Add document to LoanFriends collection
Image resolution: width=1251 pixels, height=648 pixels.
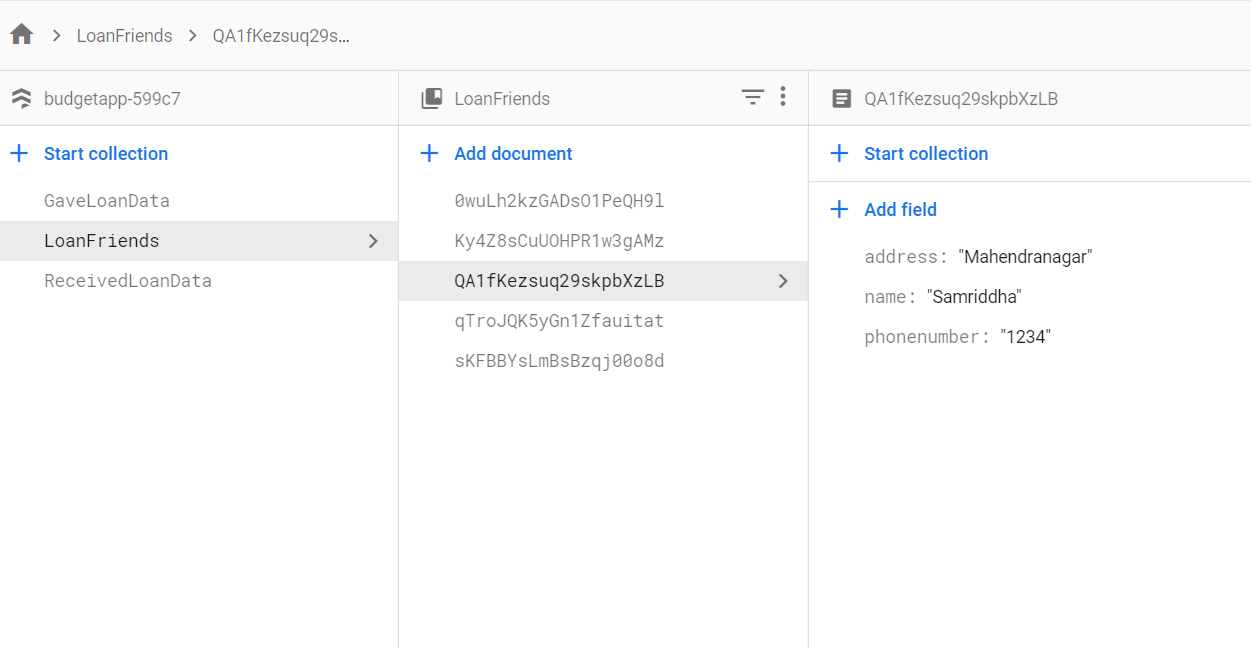coord(513,153)
